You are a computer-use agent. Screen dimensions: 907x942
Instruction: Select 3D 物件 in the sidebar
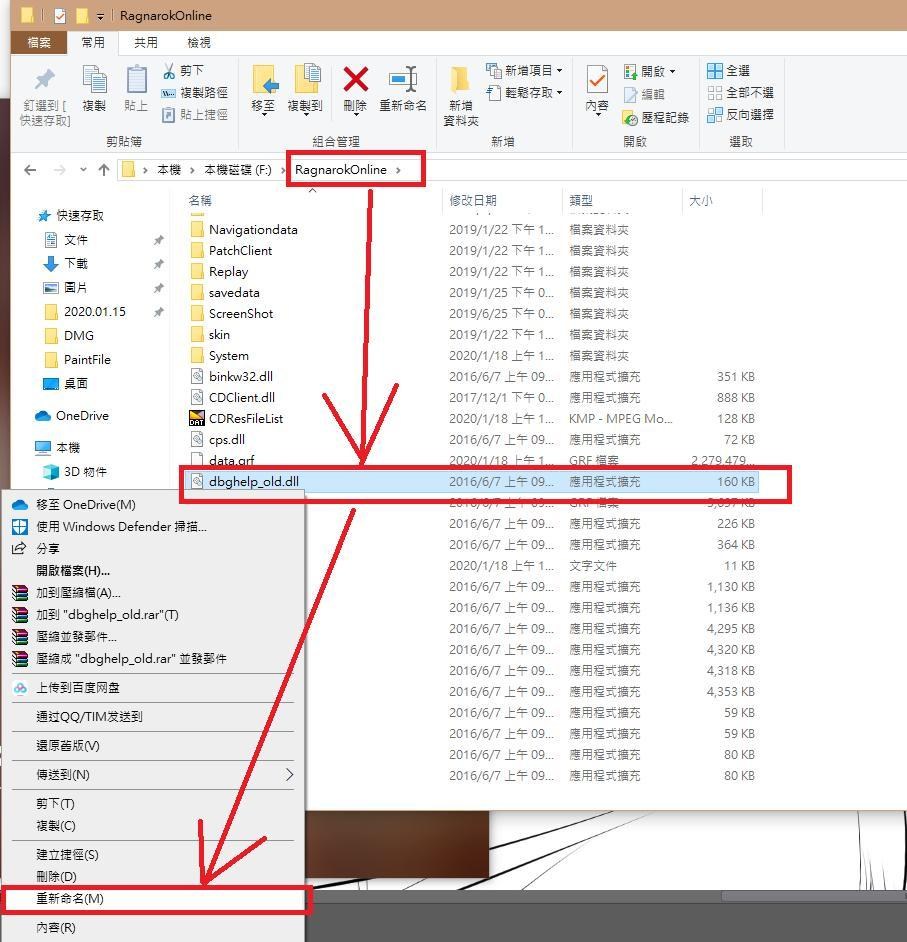pyautogui.click(x=85, y=472)
